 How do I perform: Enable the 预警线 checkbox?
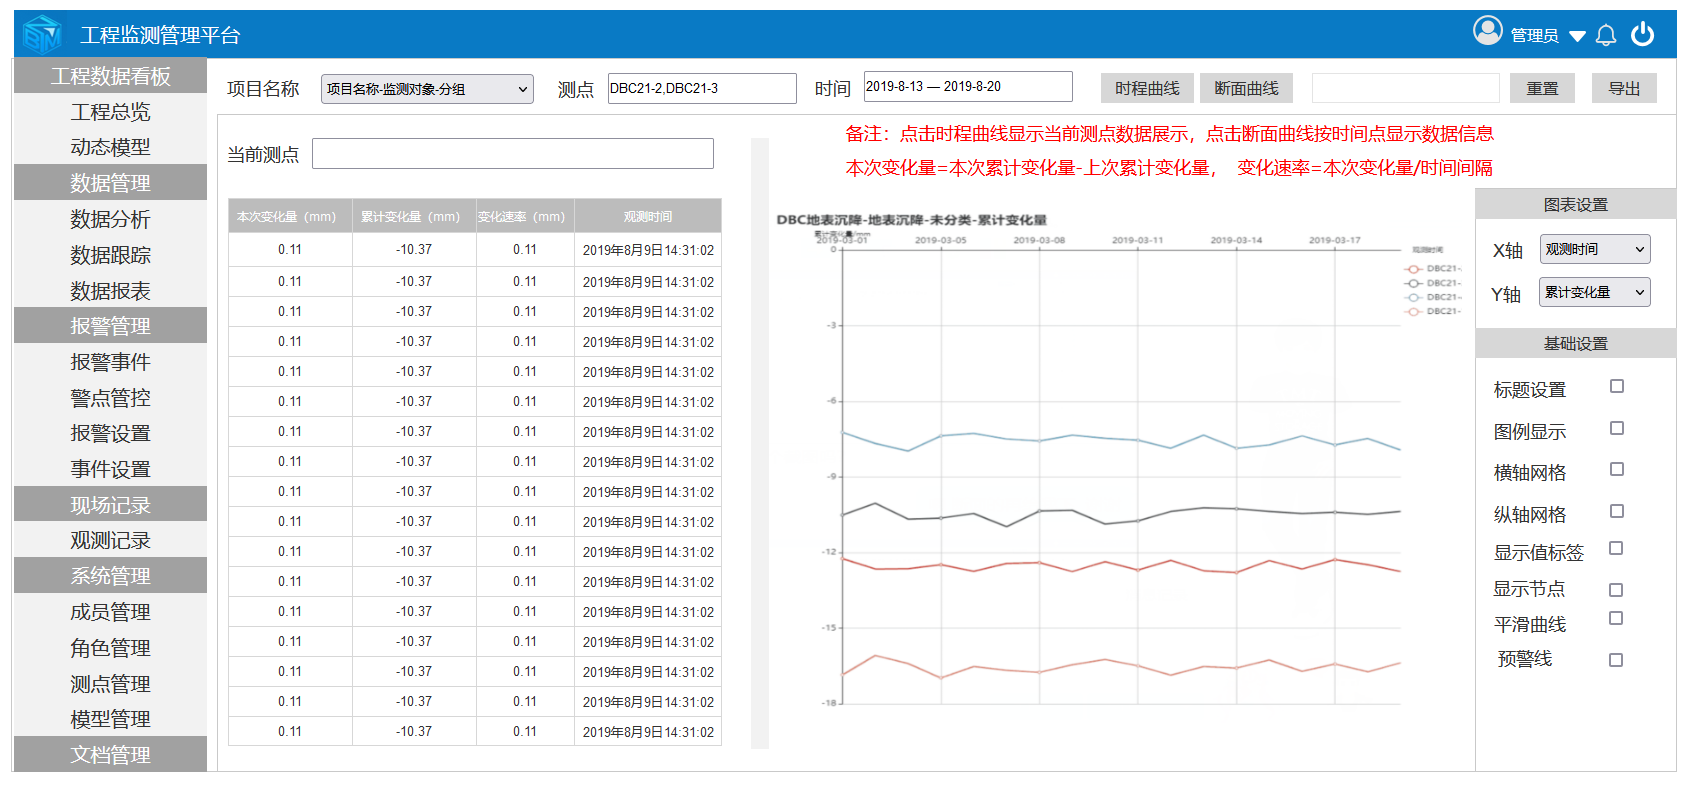pos(1615,660)
